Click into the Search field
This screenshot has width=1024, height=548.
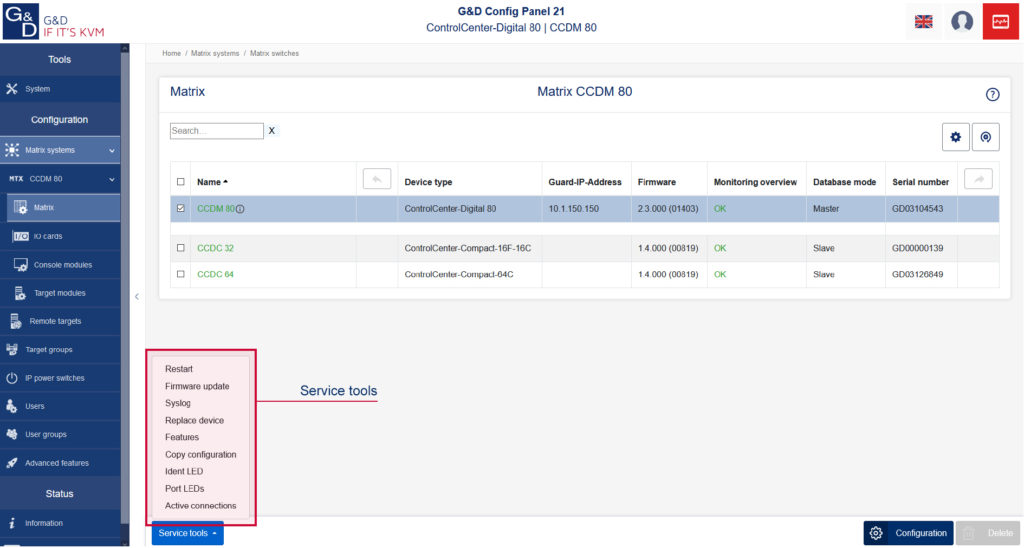(x=217, y=131)
